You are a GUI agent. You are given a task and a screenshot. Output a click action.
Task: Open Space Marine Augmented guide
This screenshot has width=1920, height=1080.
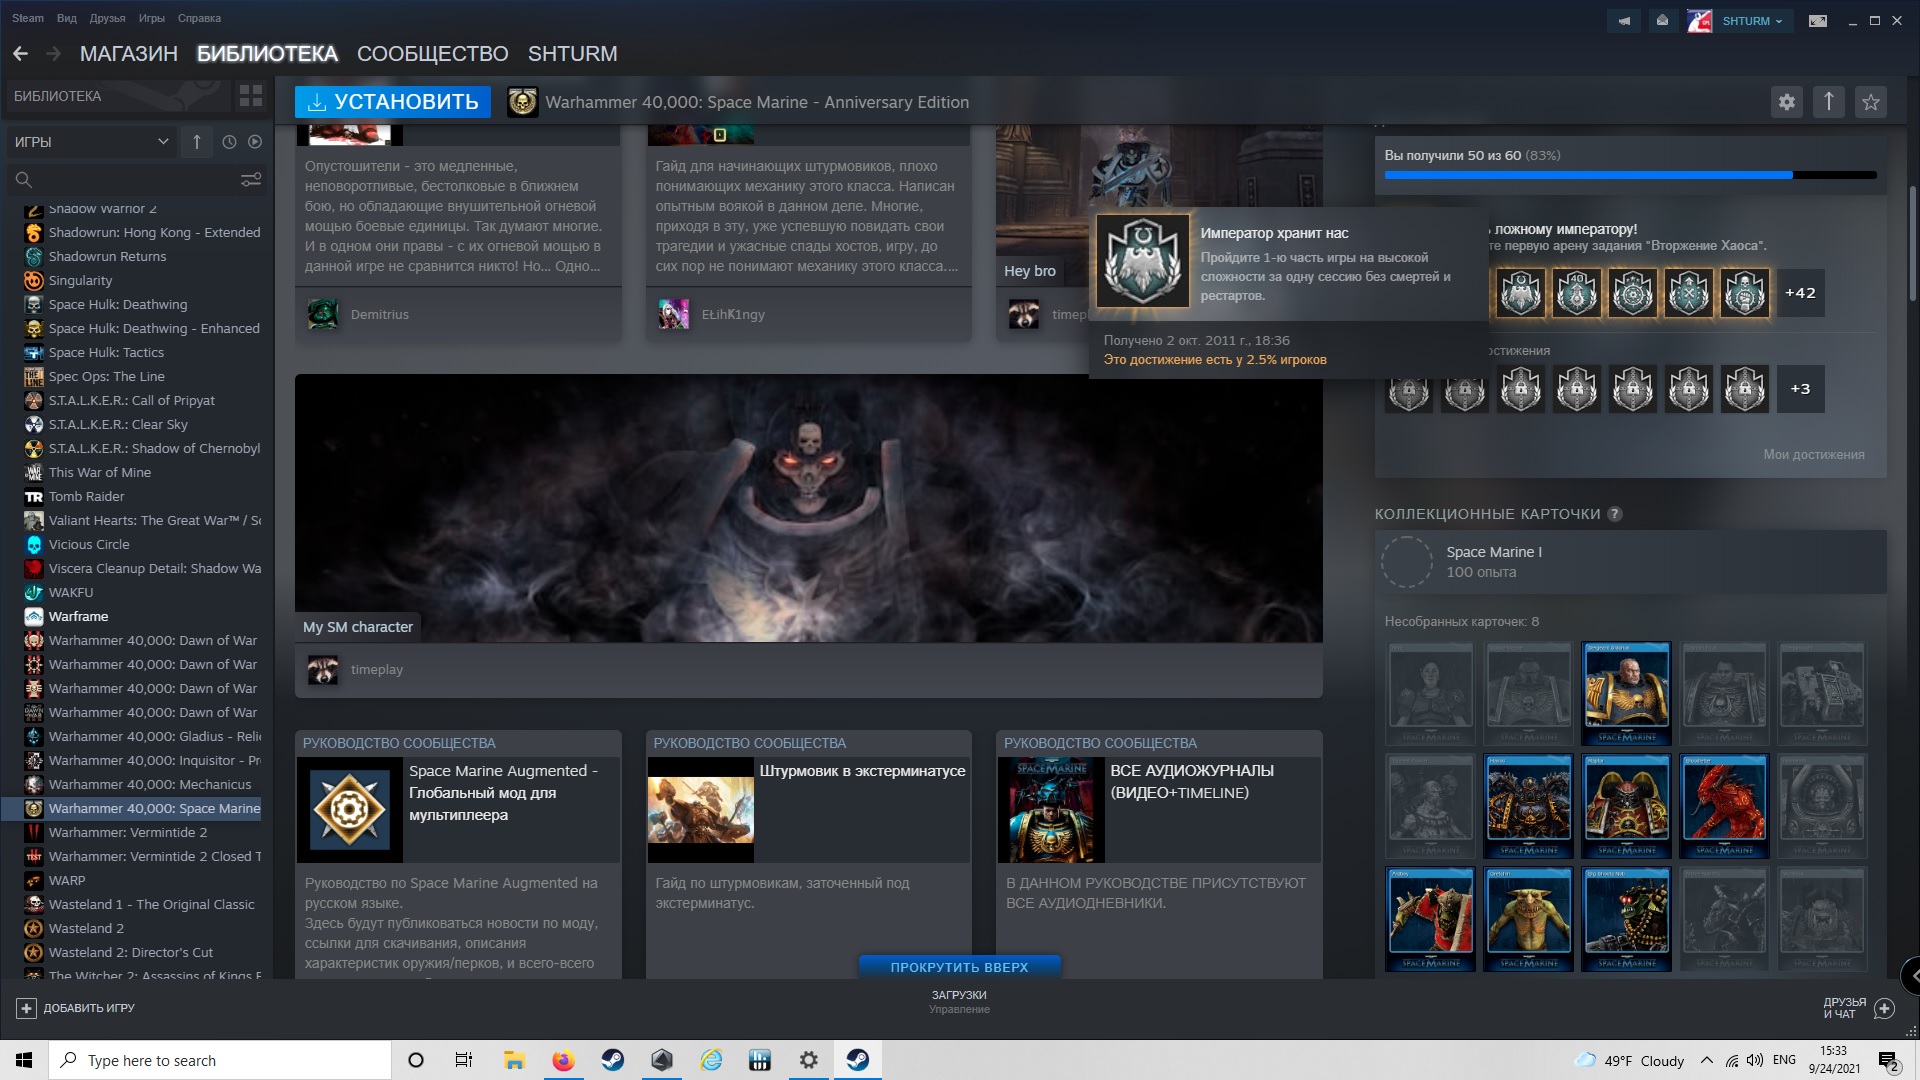pos(458,808)
